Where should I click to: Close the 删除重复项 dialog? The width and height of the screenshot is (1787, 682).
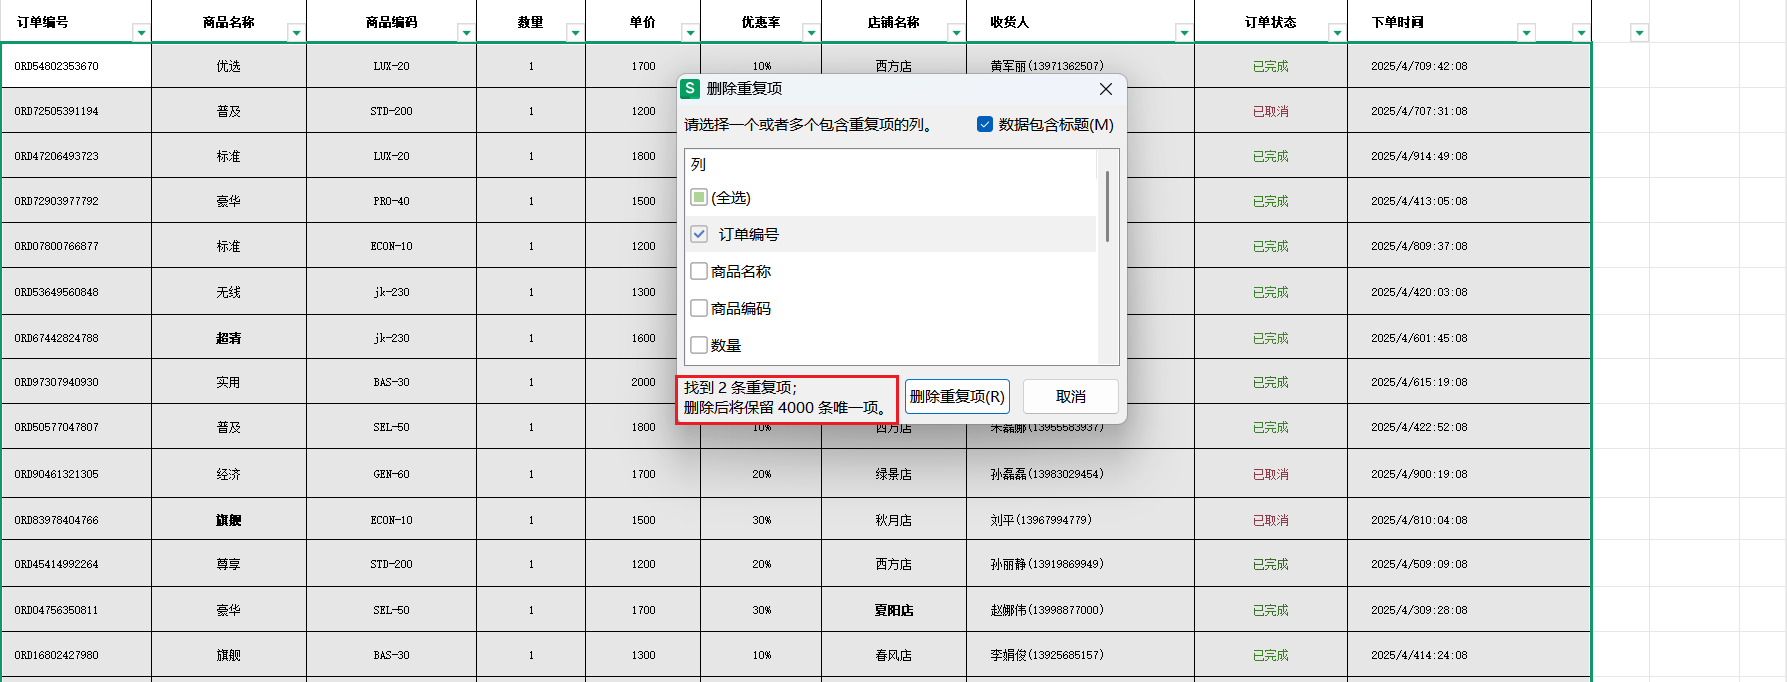click(1105, 89)
